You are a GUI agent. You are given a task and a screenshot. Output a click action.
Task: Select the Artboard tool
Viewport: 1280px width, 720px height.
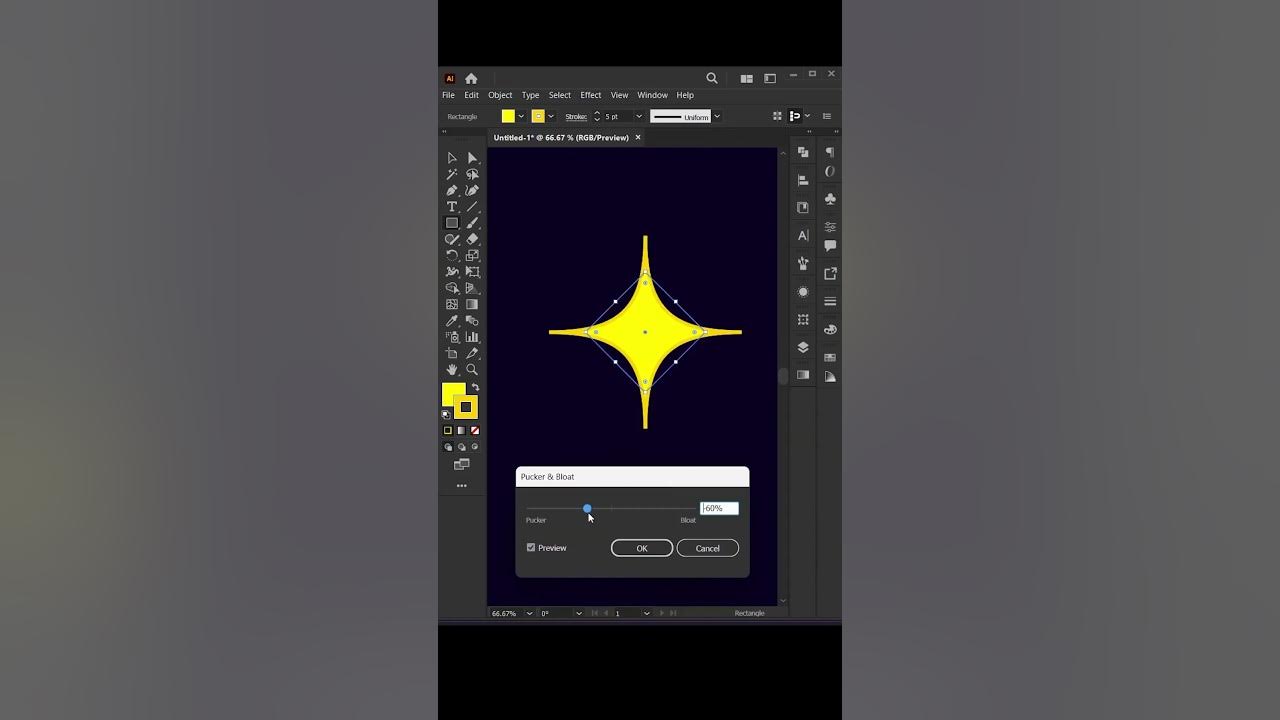pos(452,353)
